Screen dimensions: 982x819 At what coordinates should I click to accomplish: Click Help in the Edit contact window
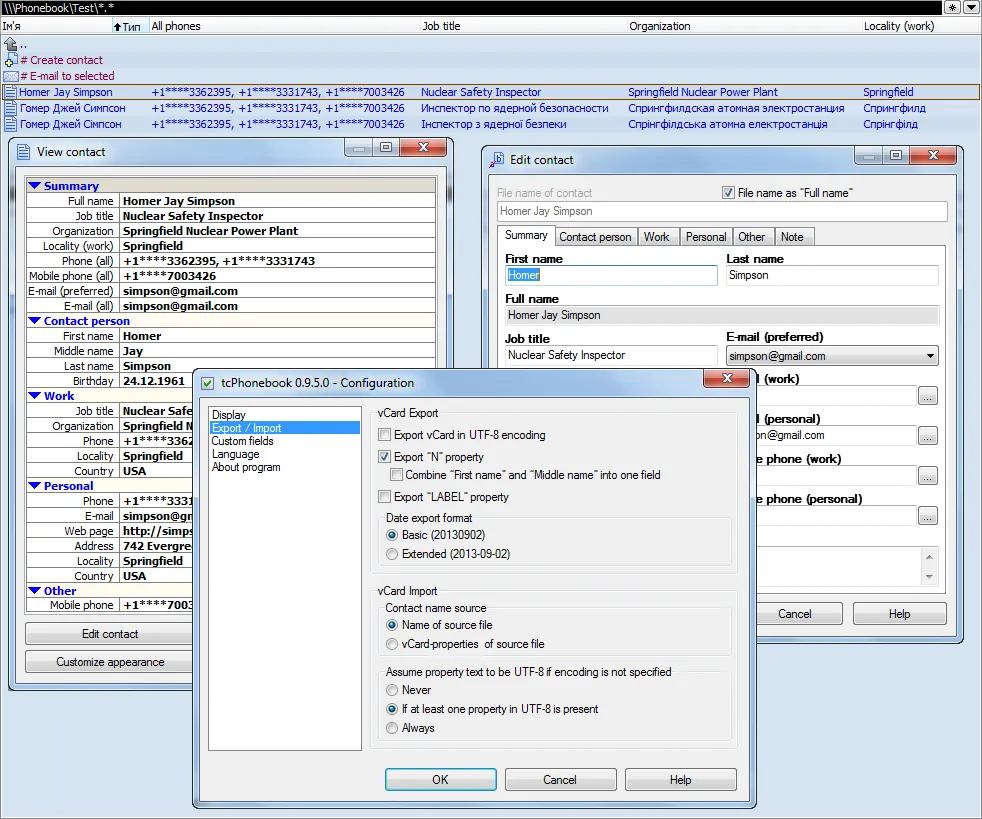pos(899,614)
